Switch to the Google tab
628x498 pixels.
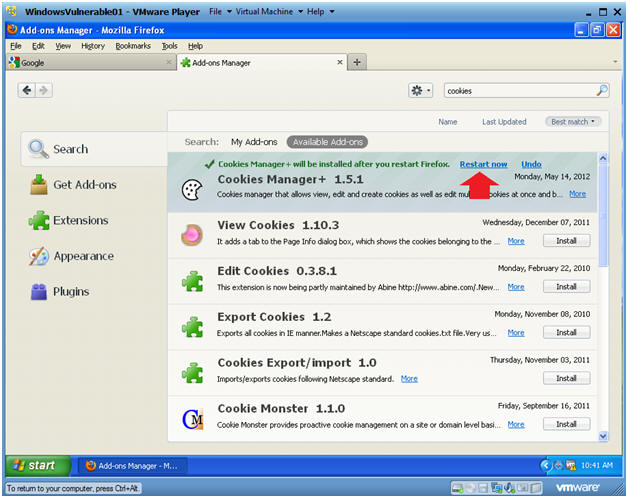pyautogui.click(x=91, y=63)
